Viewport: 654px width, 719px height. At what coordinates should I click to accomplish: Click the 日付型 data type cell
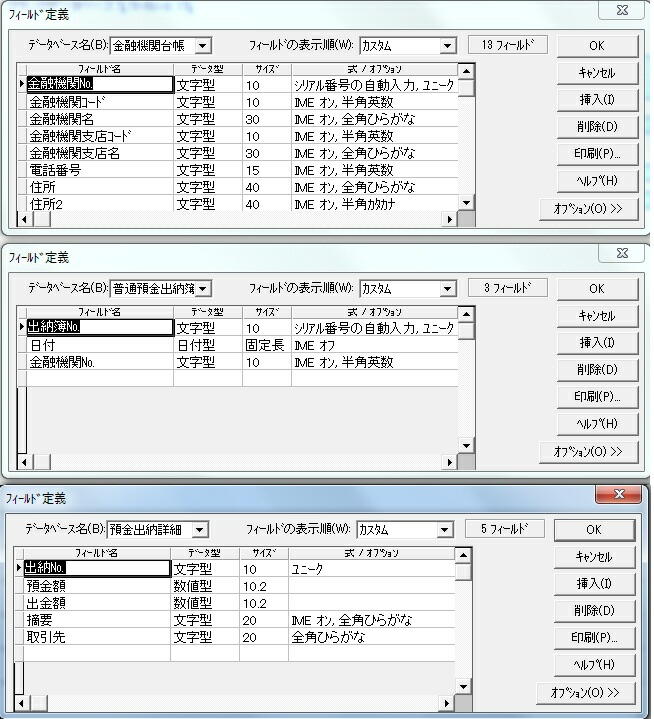pyautogui.click(x=208, y=345)
